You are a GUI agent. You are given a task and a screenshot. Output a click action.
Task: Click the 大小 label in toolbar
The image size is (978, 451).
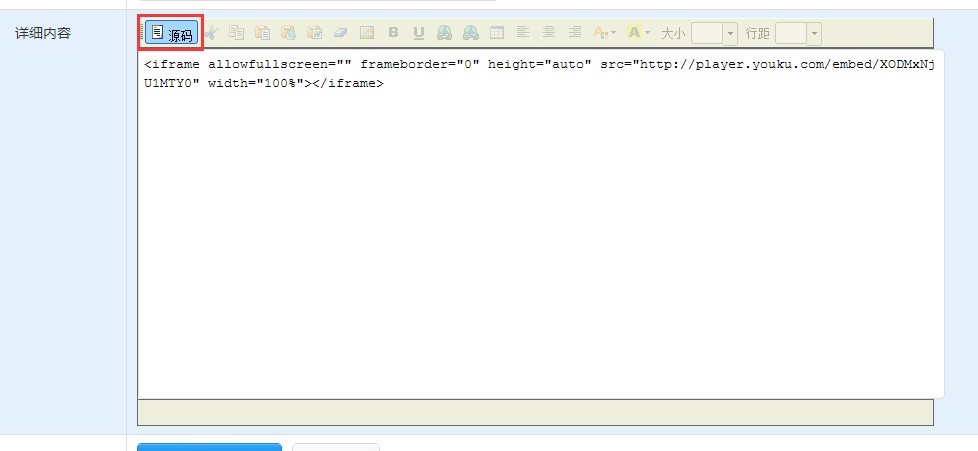point(672,33)
